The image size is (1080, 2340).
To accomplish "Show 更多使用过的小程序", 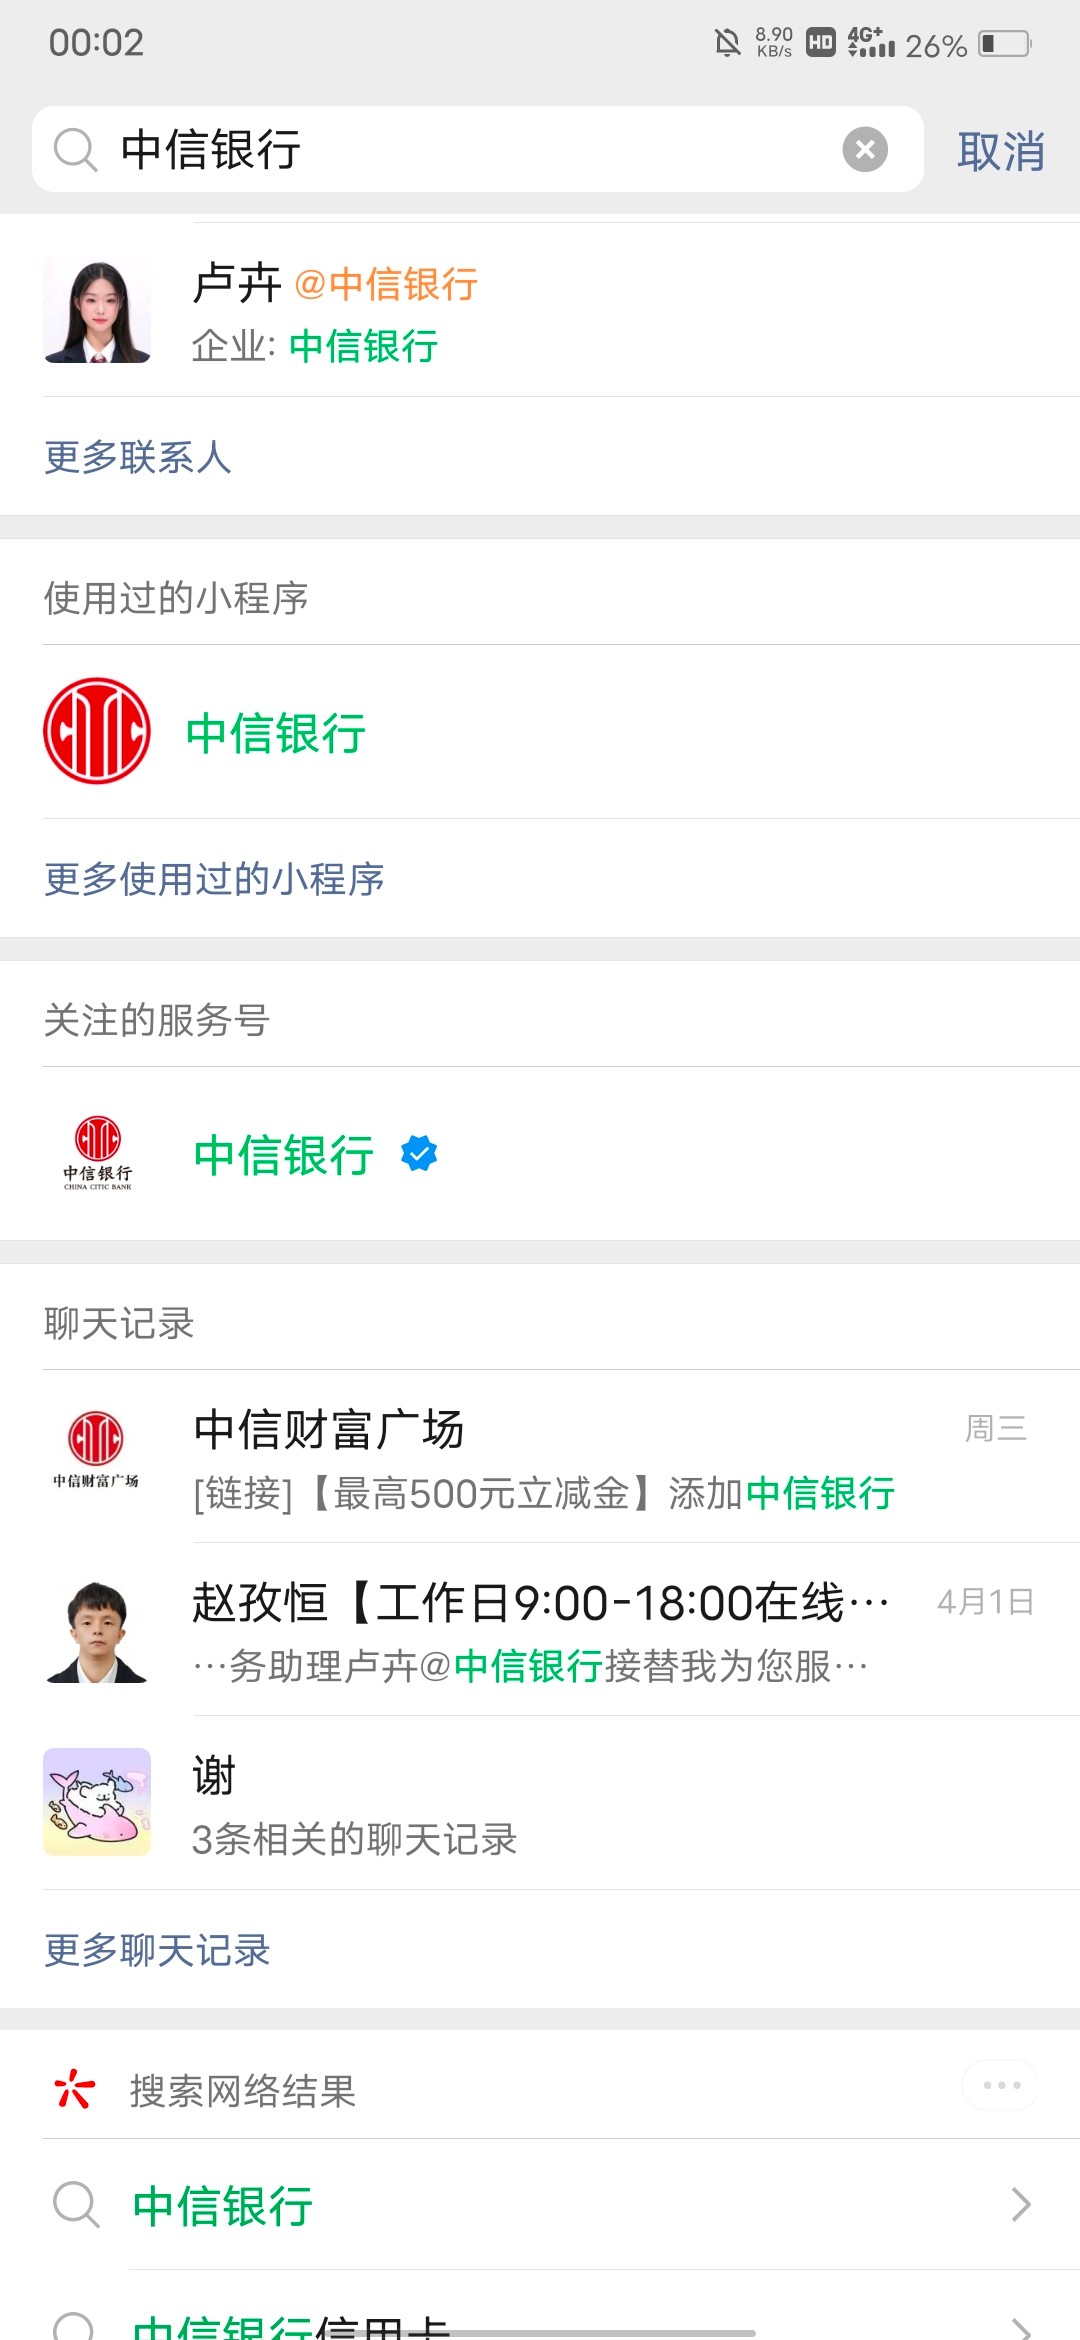I will tap(214, 879).
